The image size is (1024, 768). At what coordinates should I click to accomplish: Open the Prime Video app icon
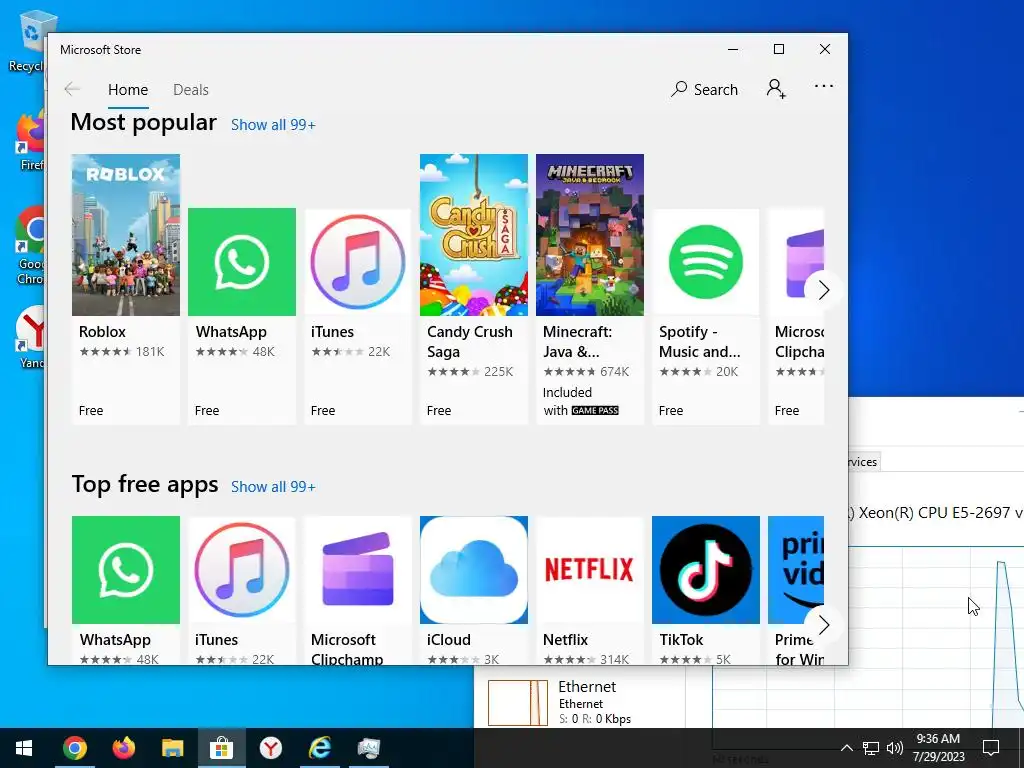[796, 570]
